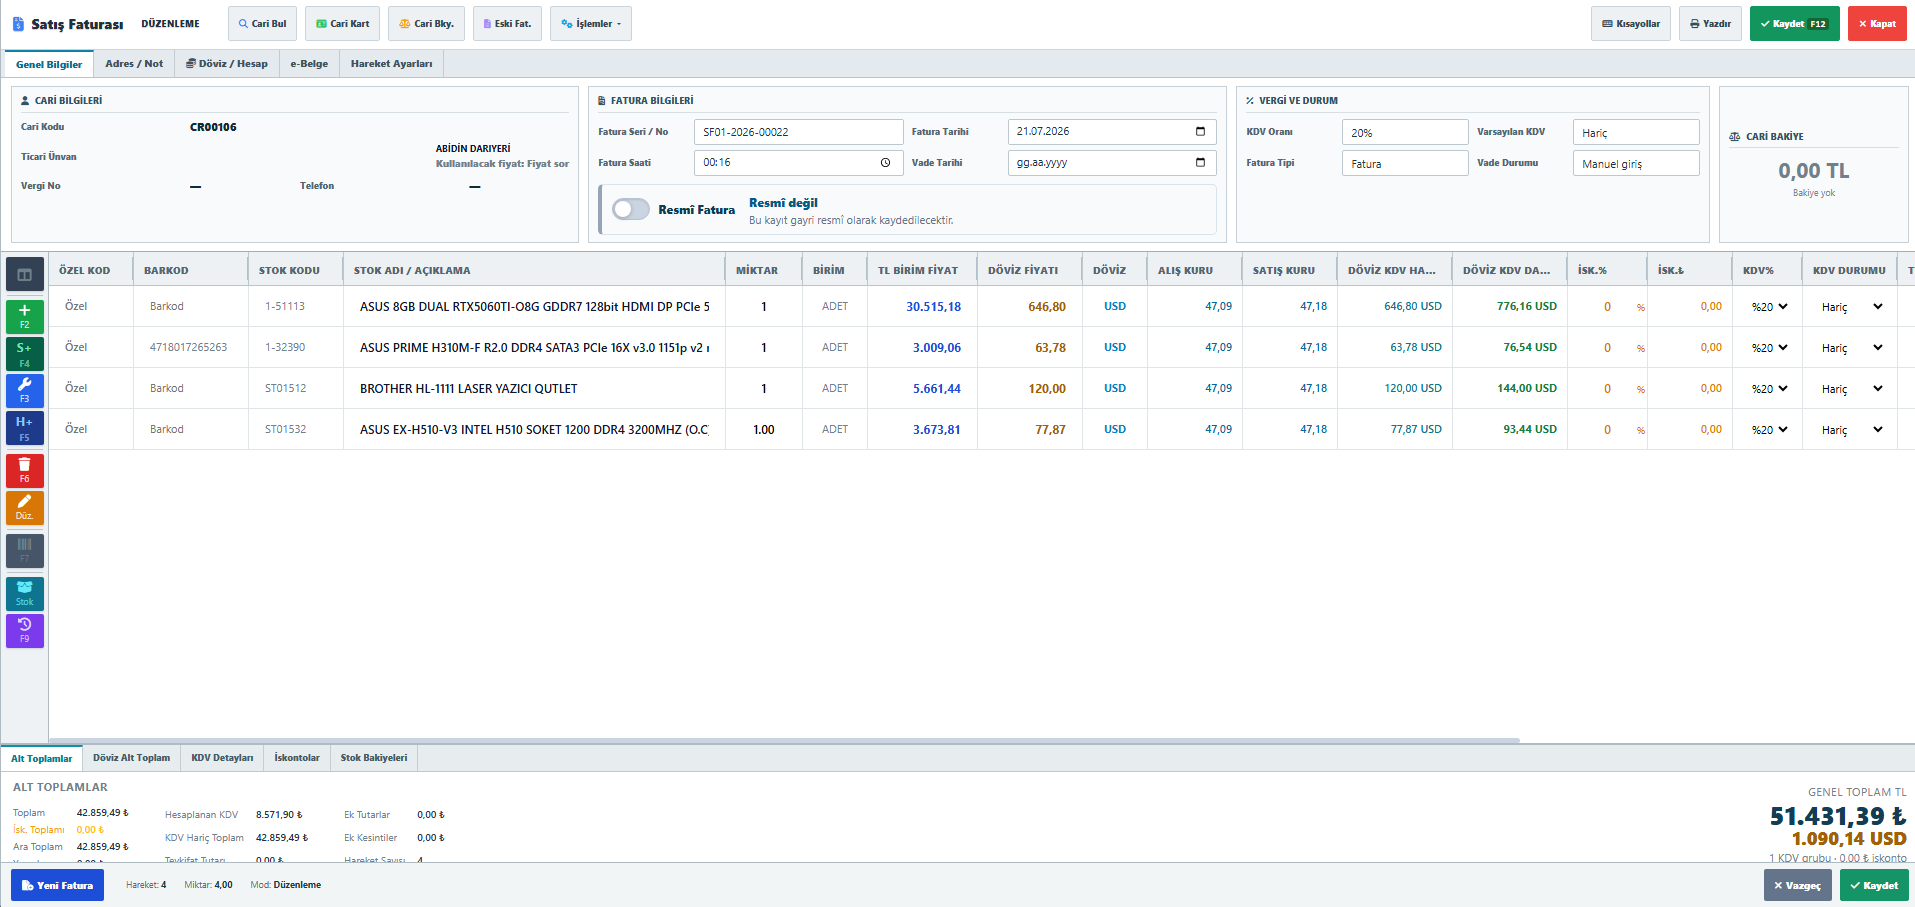The width and height of the screenshot is (1915, 907).
Task: Click the purple F9 history icon
Action: click(x=25, y=631)
